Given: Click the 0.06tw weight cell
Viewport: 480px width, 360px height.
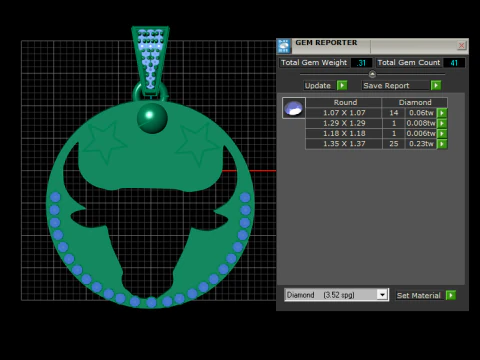Looking at the screenshot, I should 421,113.
